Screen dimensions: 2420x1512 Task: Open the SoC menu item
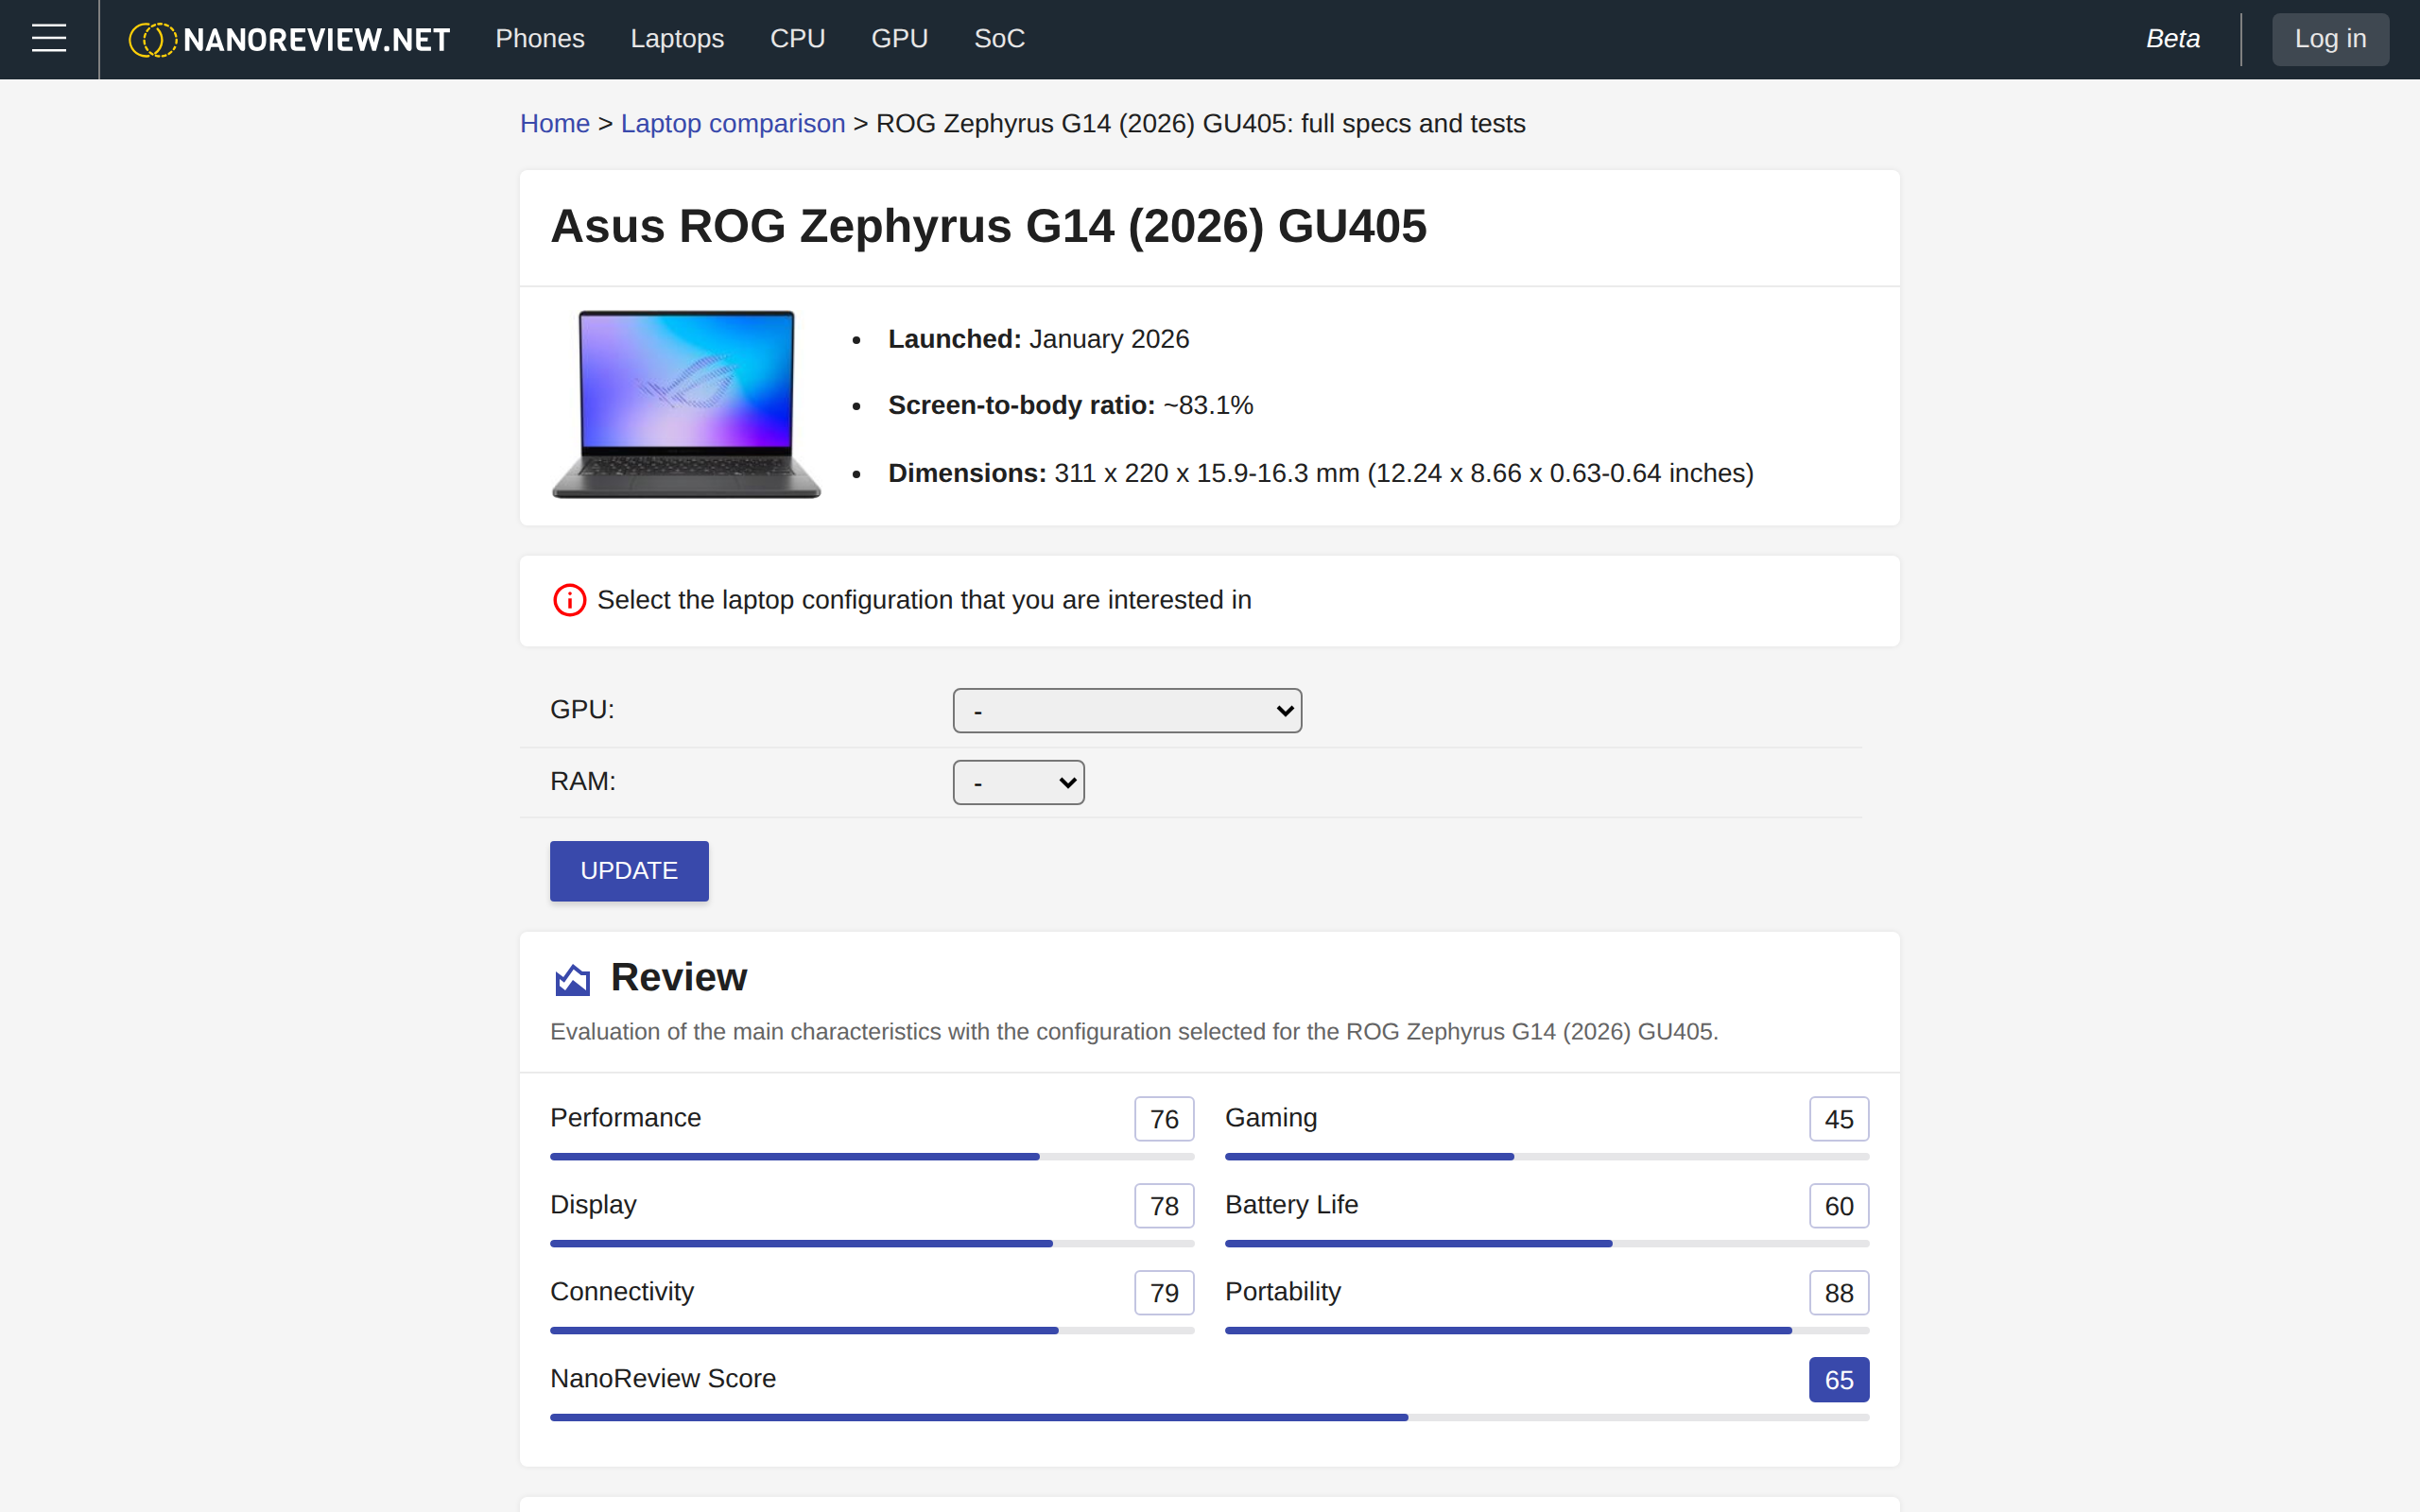click(x=999, y=39)
